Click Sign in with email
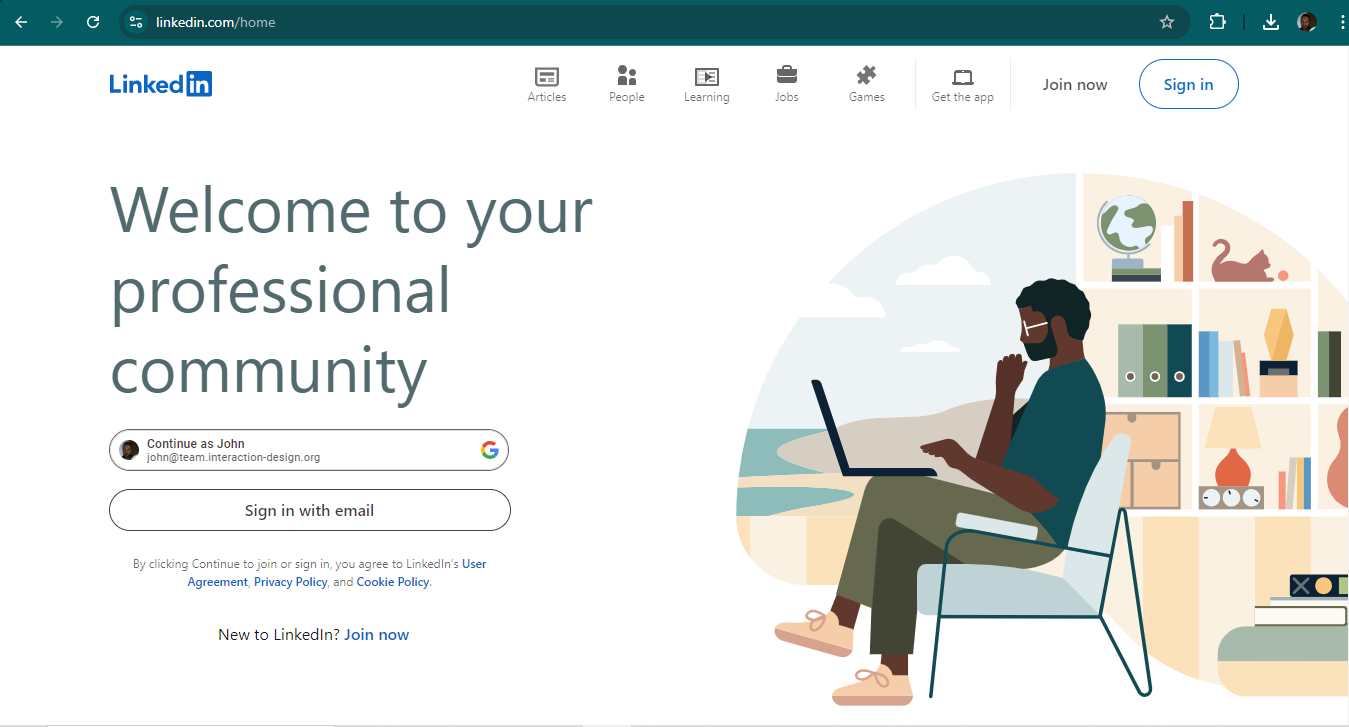 tap(309, 510)
